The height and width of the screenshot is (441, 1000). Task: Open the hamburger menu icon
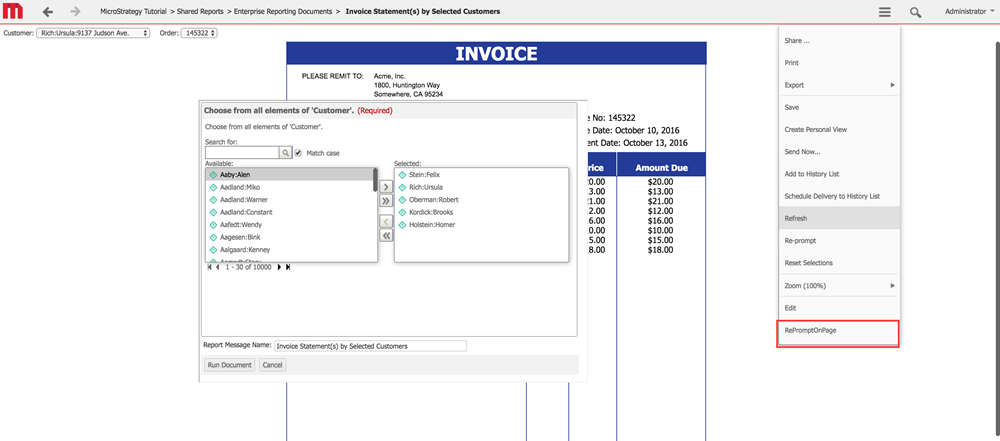click(884, 11)
